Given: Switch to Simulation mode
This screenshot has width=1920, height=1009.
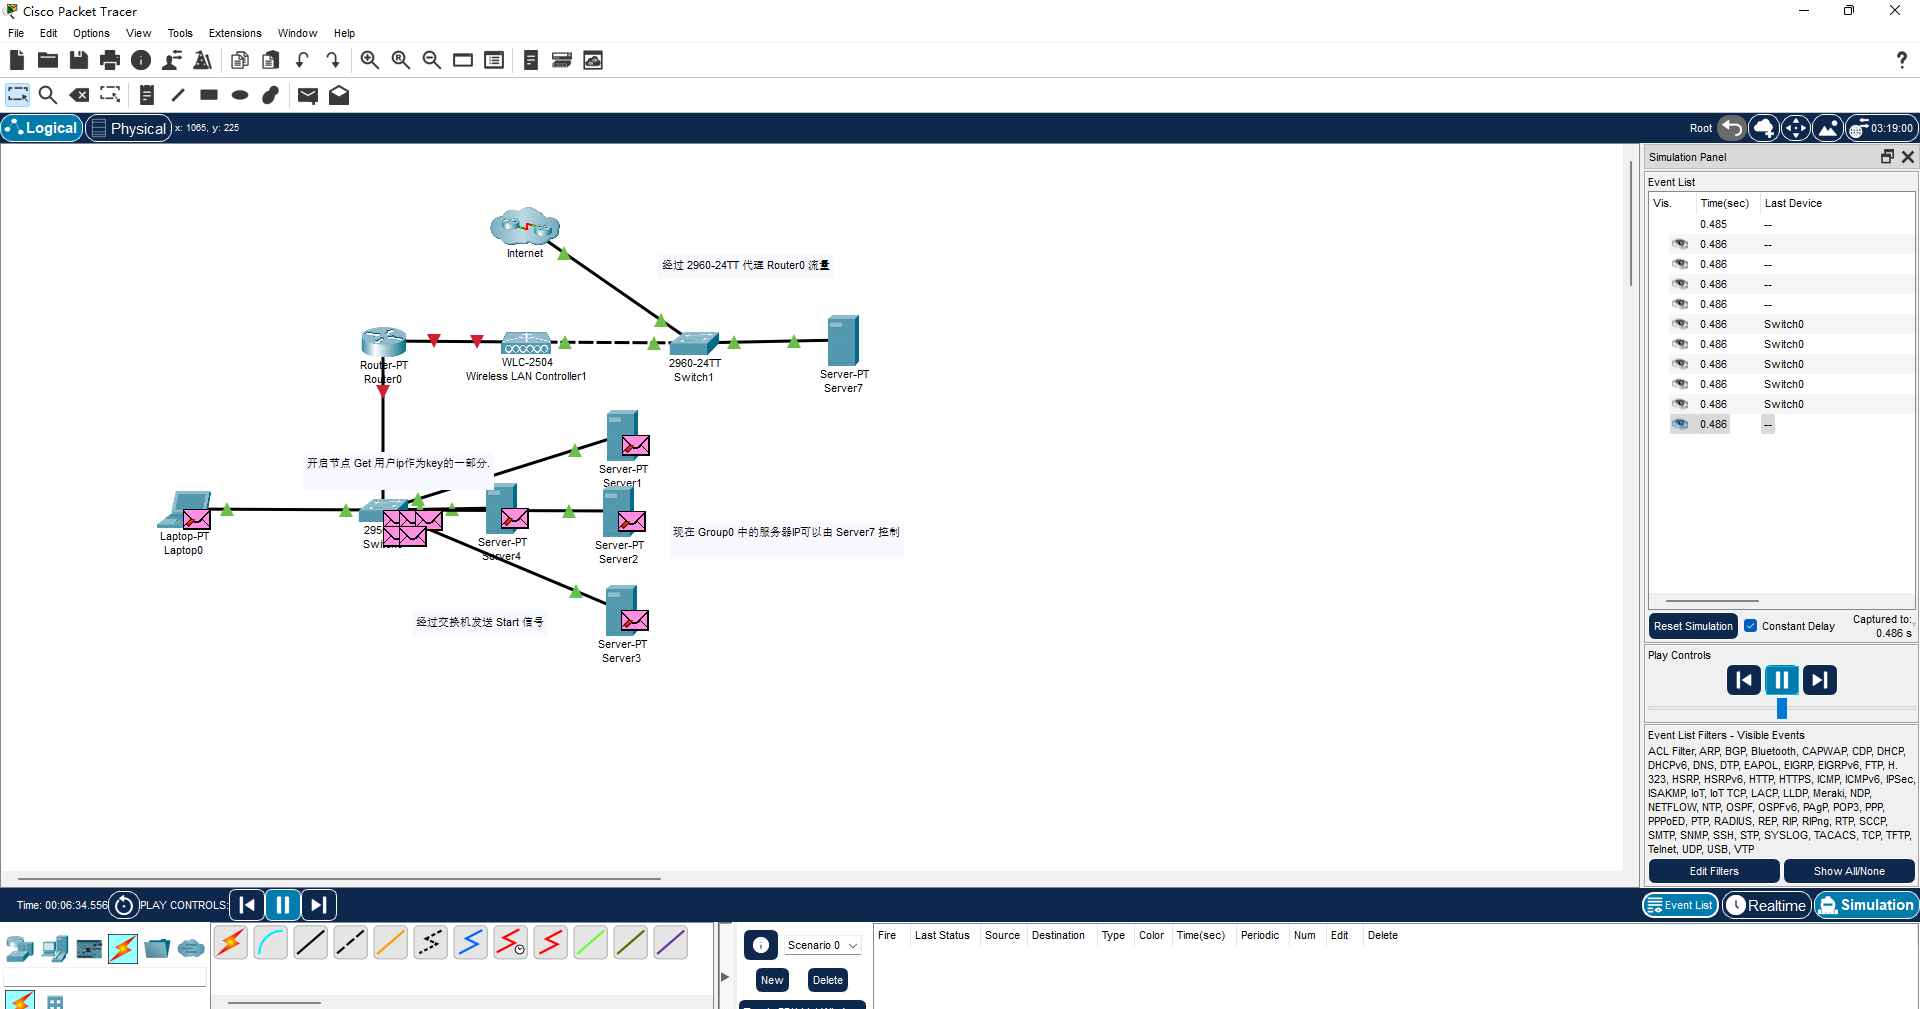Looking at the screenshot, I should (1866, 905).
